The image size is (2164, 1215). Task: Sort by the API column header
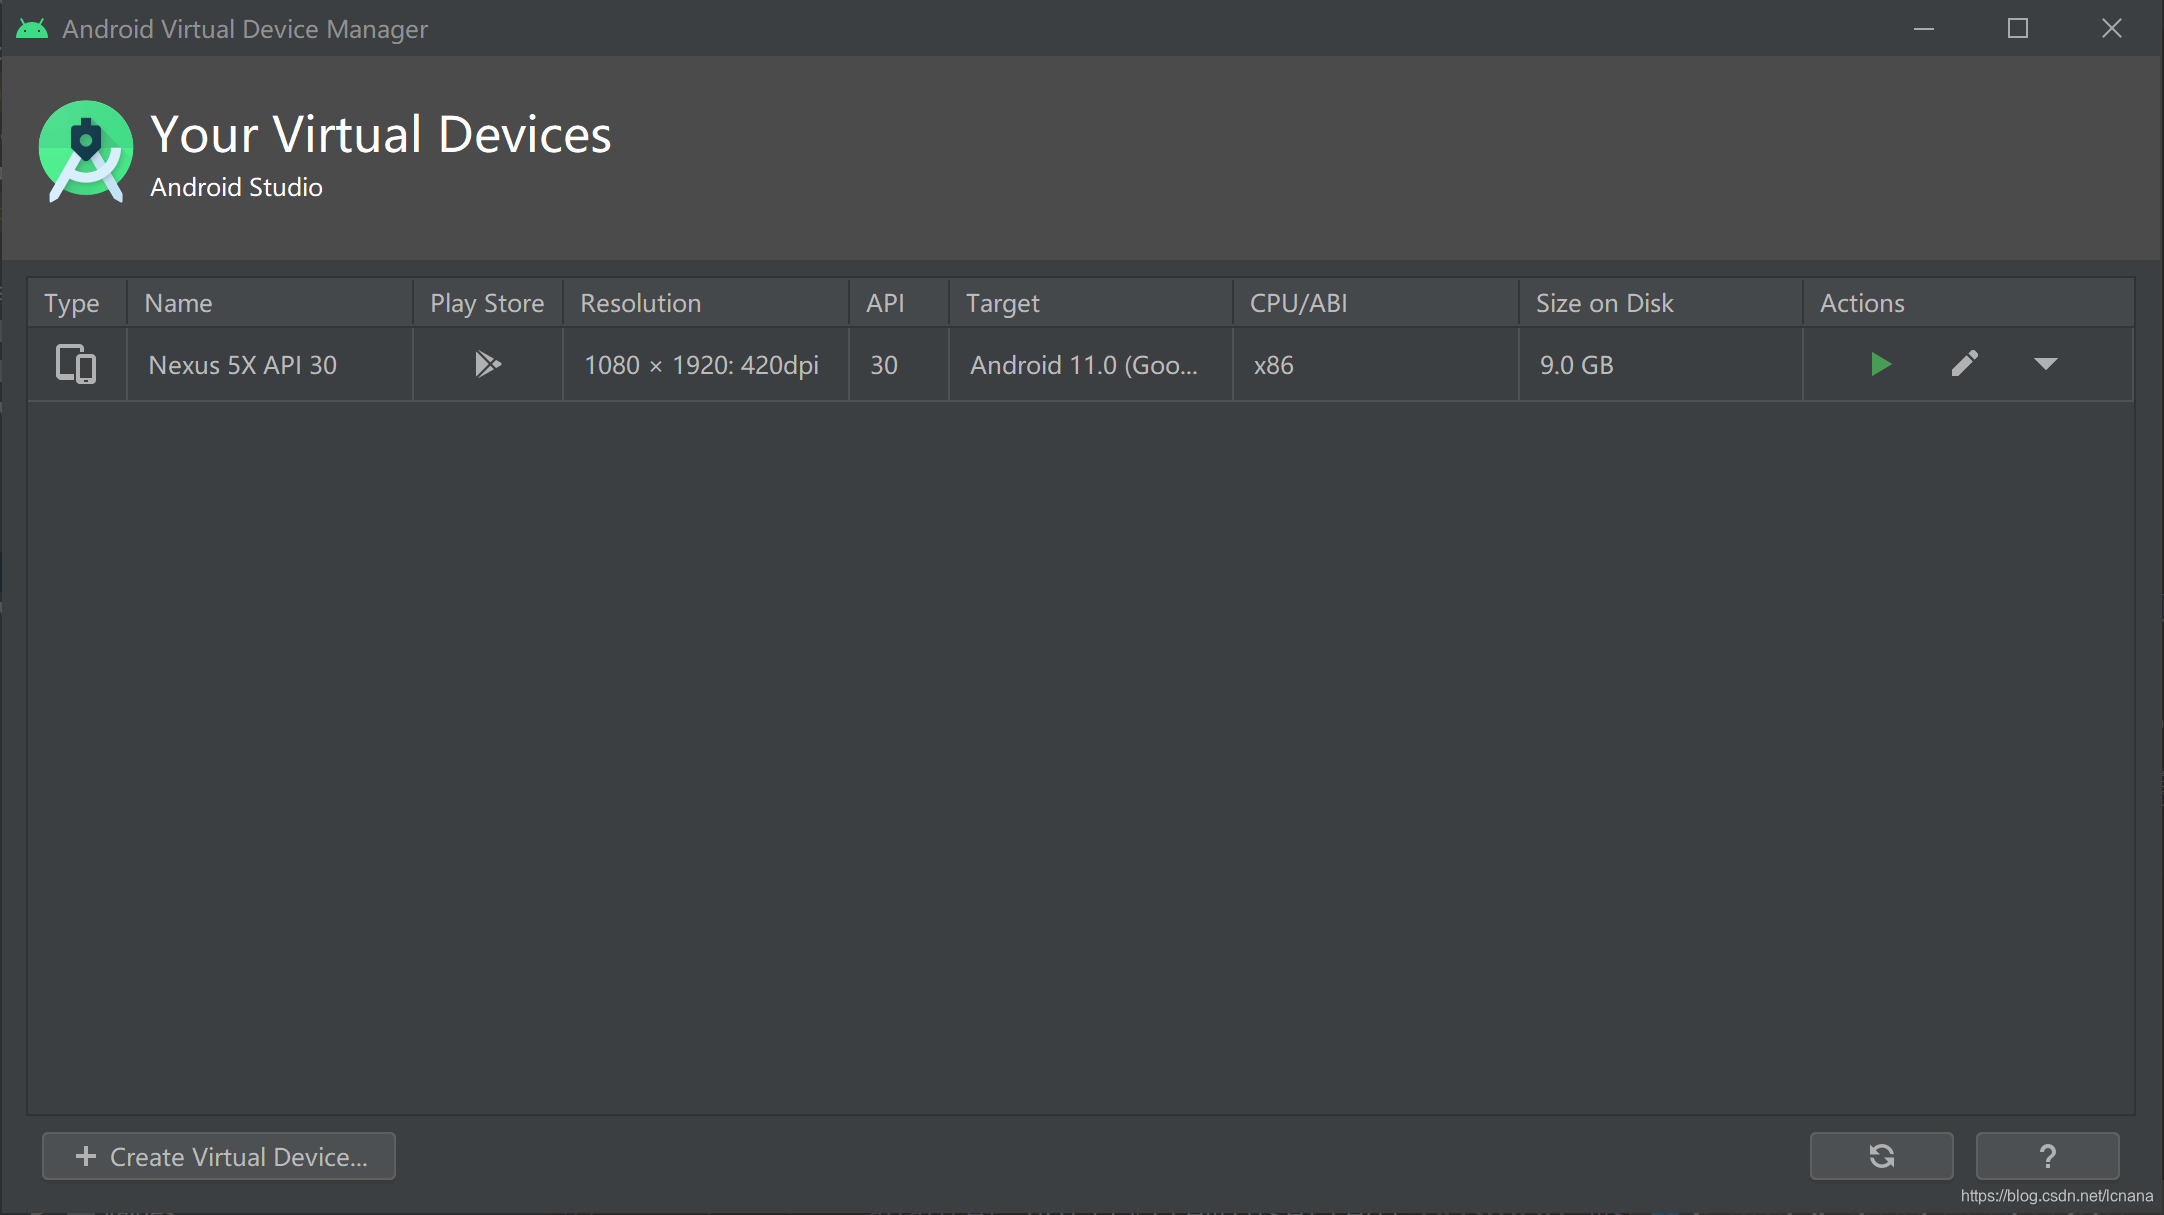[899, 303]
